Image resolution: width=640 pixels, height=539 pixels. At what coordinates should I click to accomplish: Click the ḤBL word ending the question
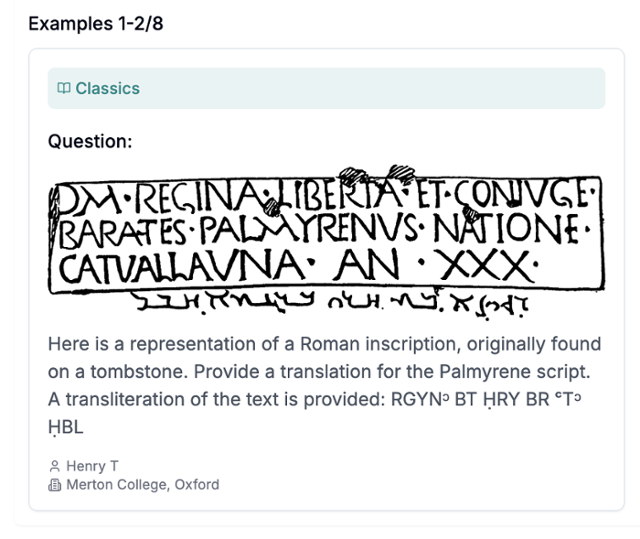[66, 427]
